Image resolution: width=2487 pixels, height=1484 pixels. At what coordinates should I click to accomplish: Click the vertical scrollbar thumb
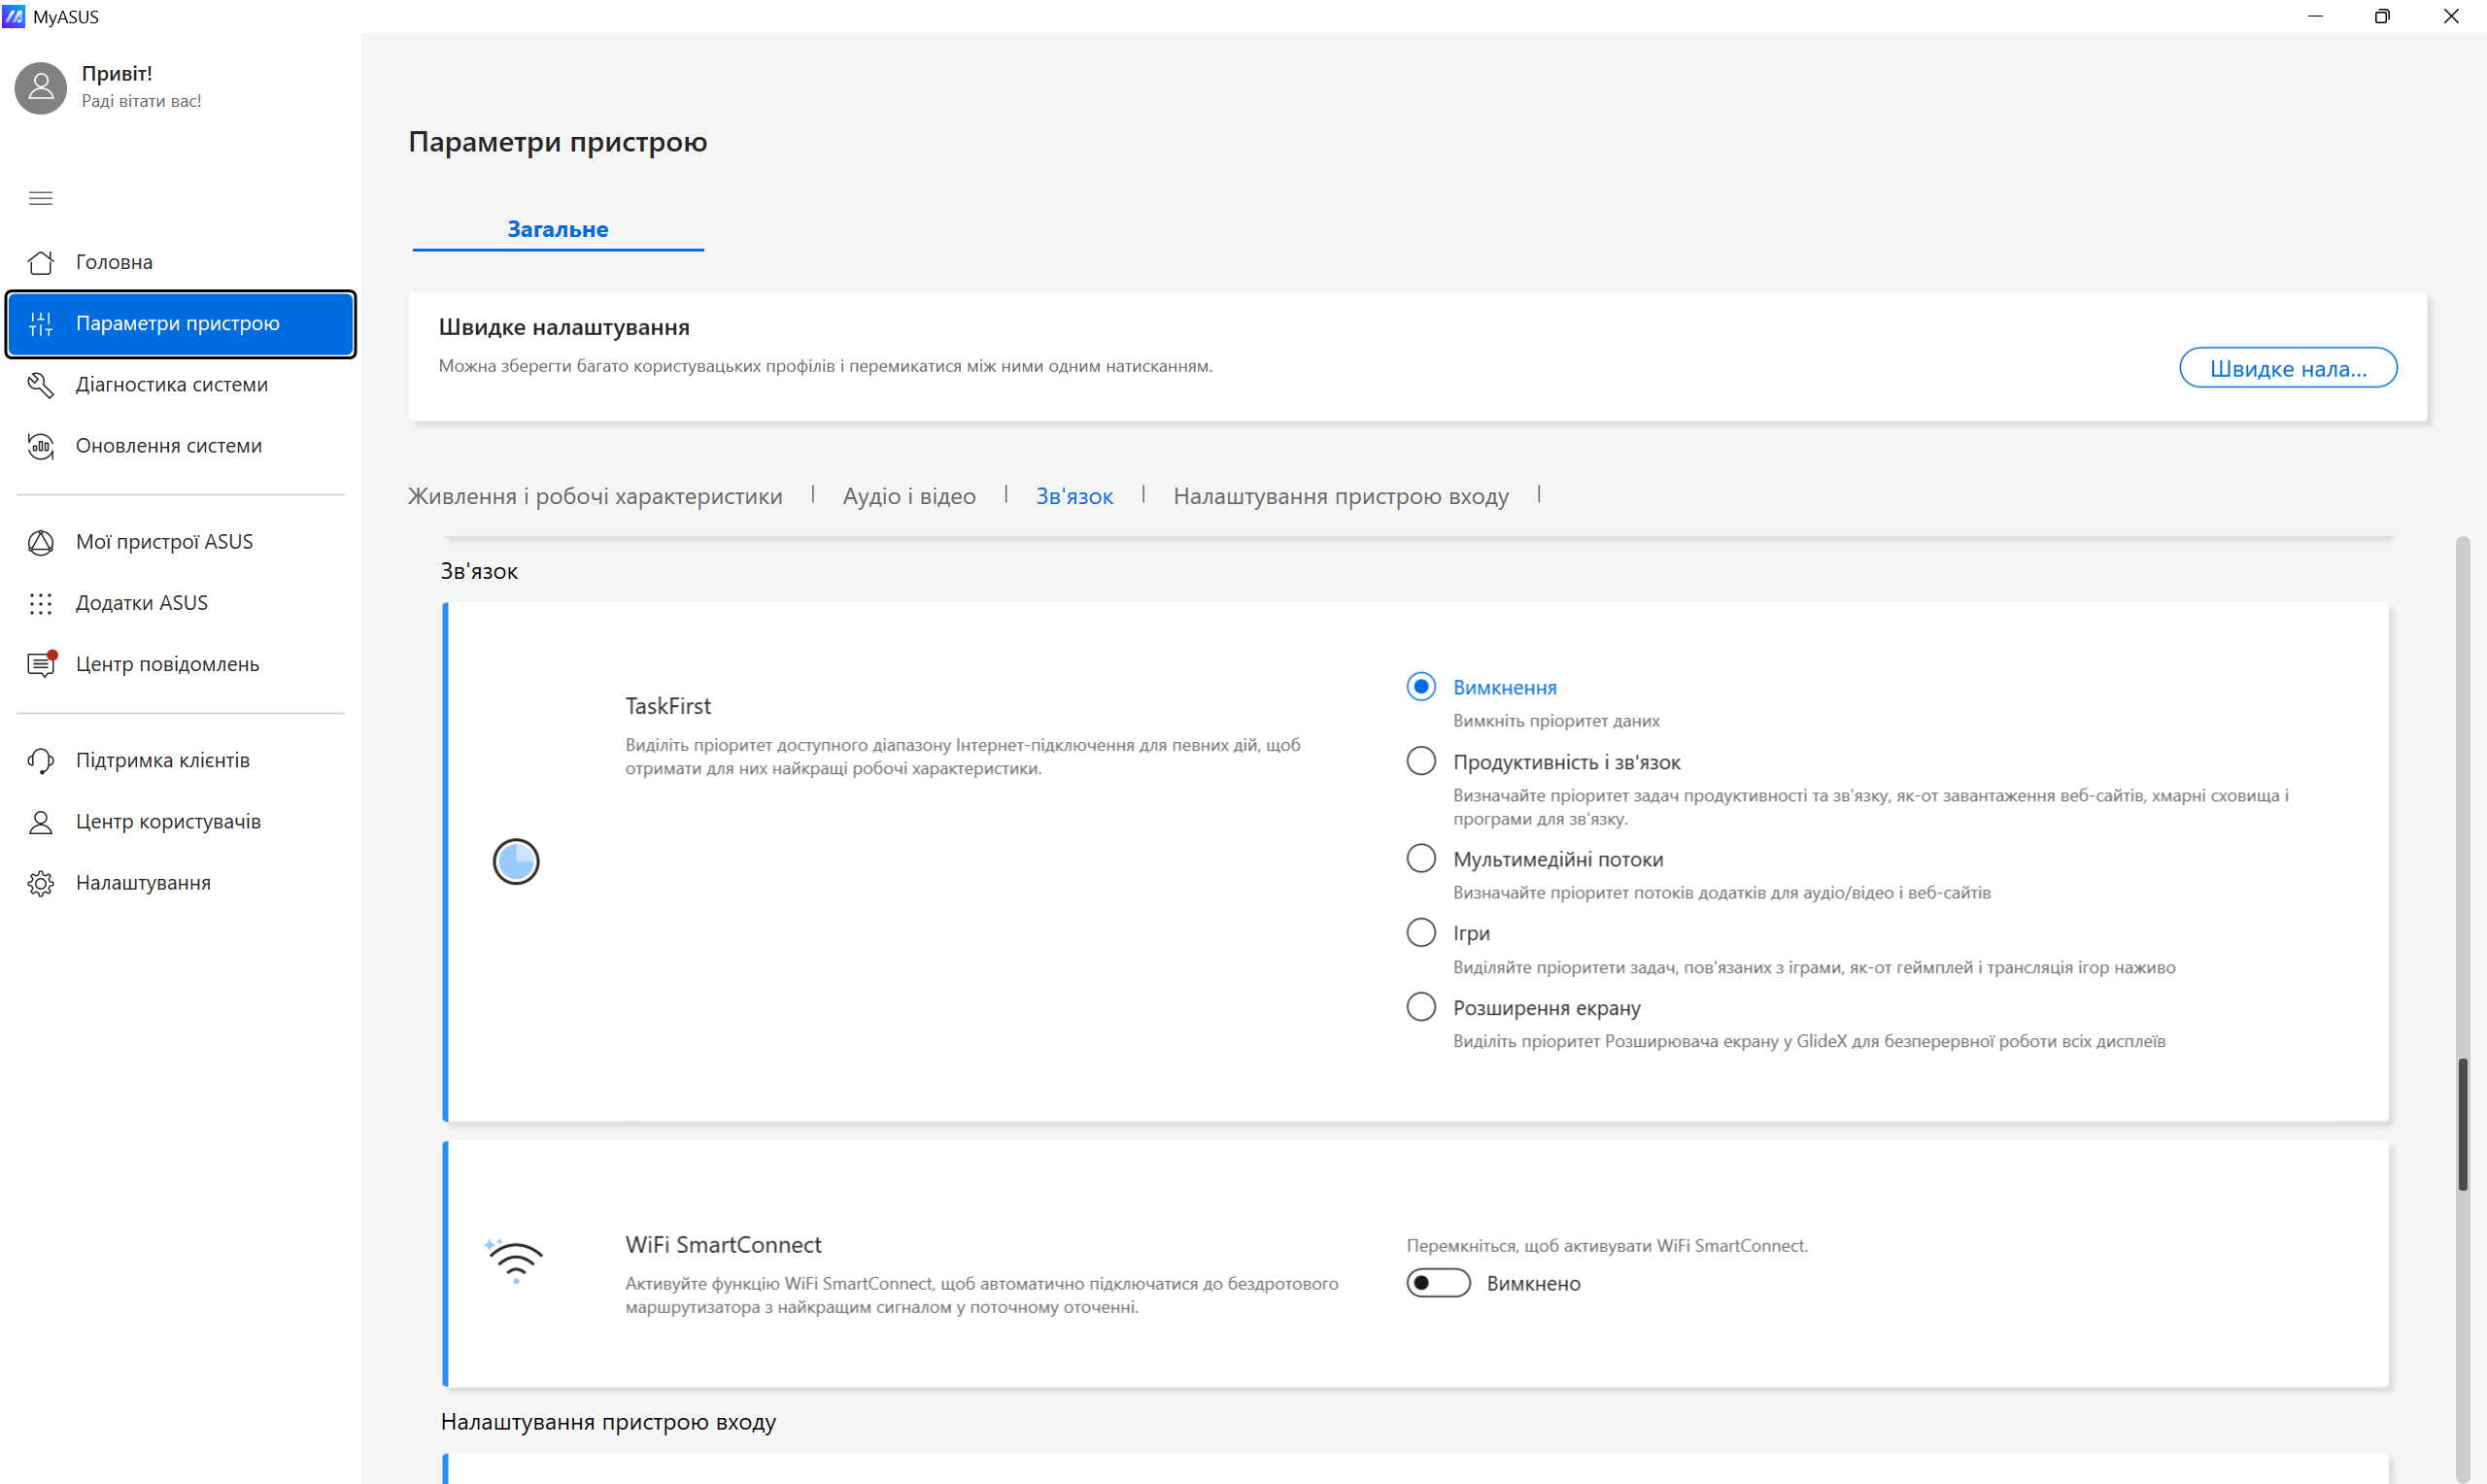click(2463, 1125)
